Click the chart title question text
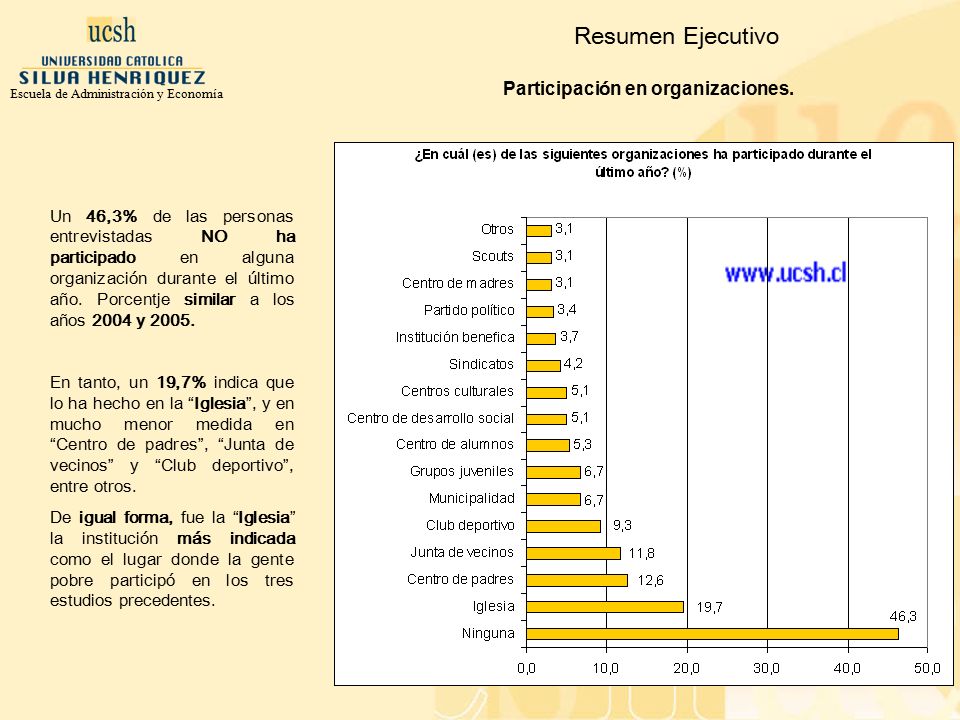 (x=643, y=163)
